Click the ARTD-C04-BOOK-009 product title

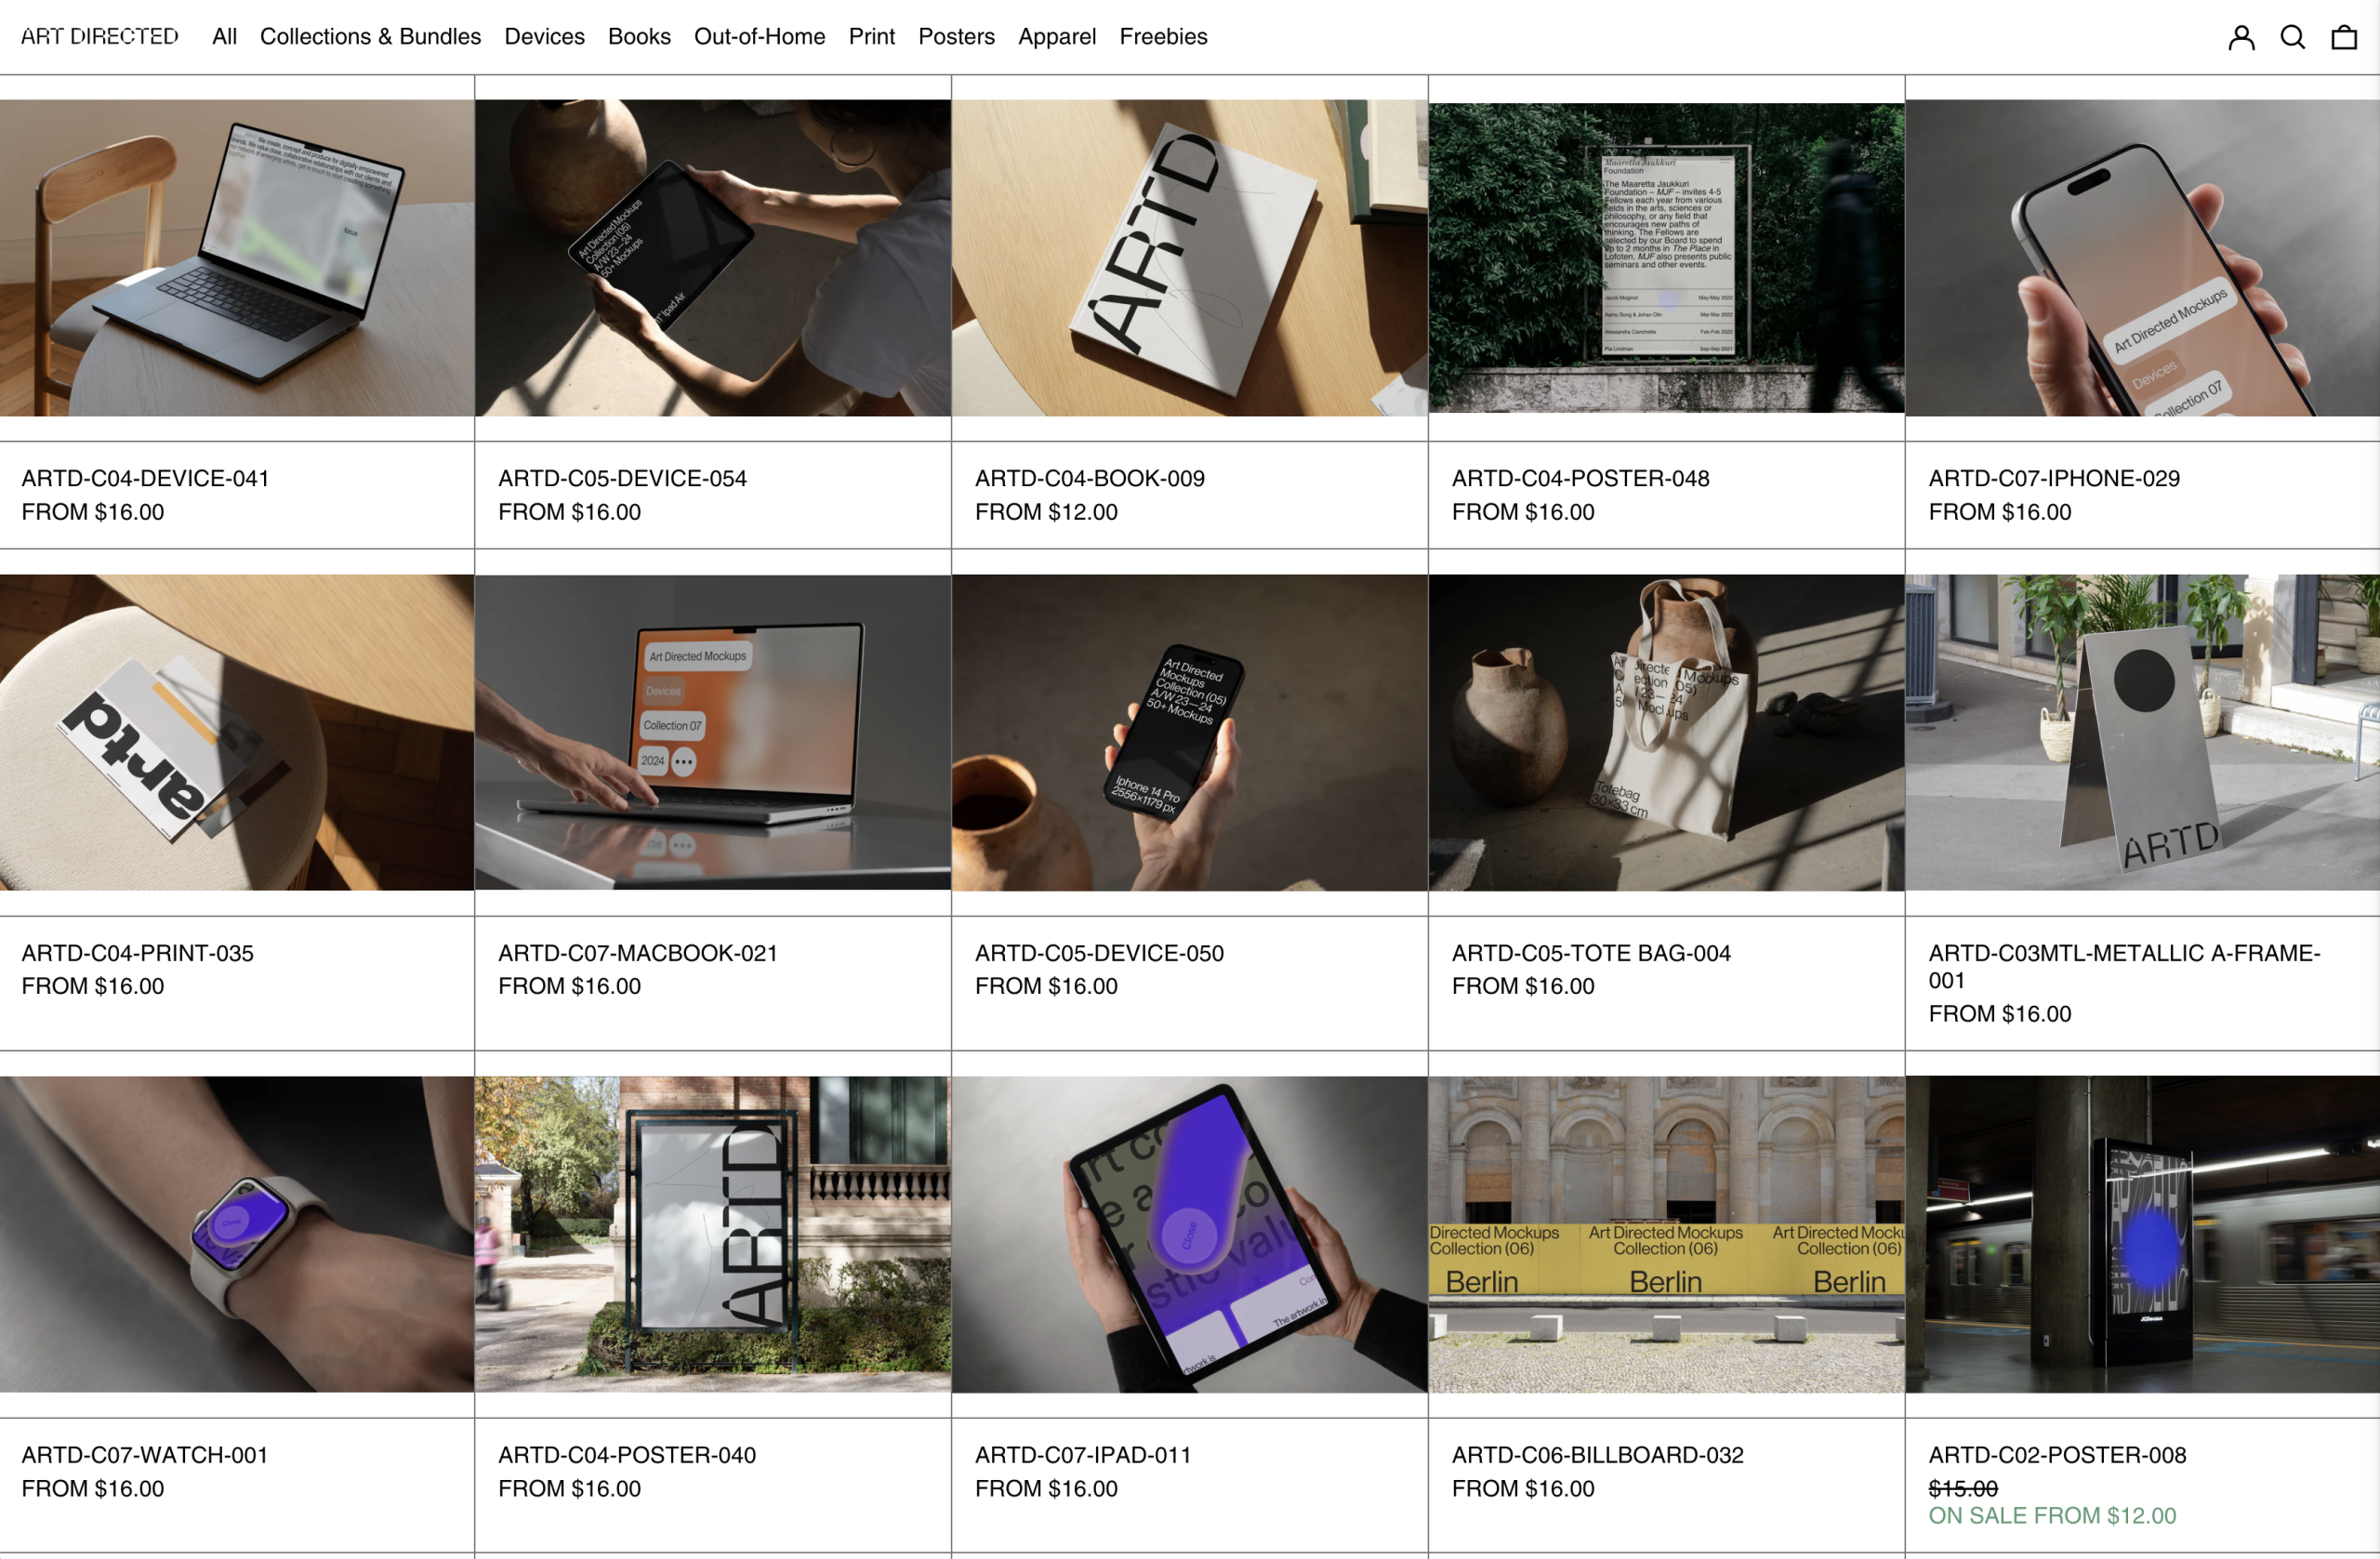(1090, 478)
